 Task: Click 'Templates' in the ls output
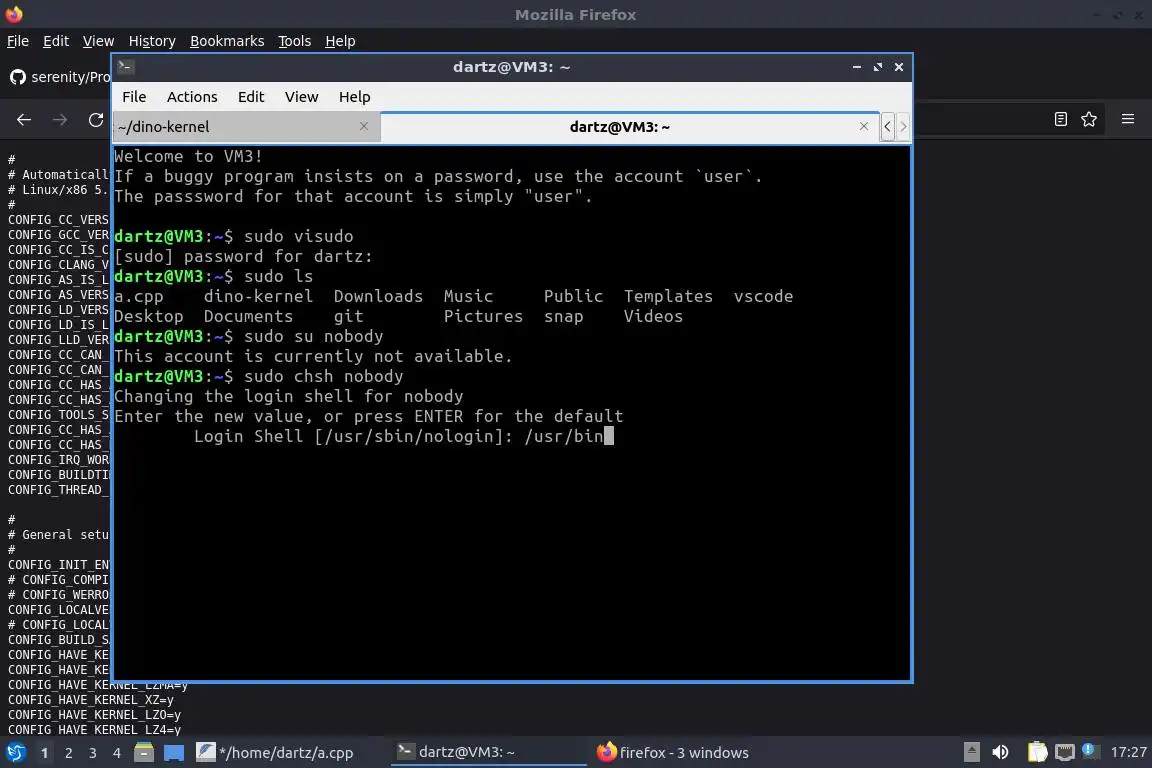coord(668,296)
